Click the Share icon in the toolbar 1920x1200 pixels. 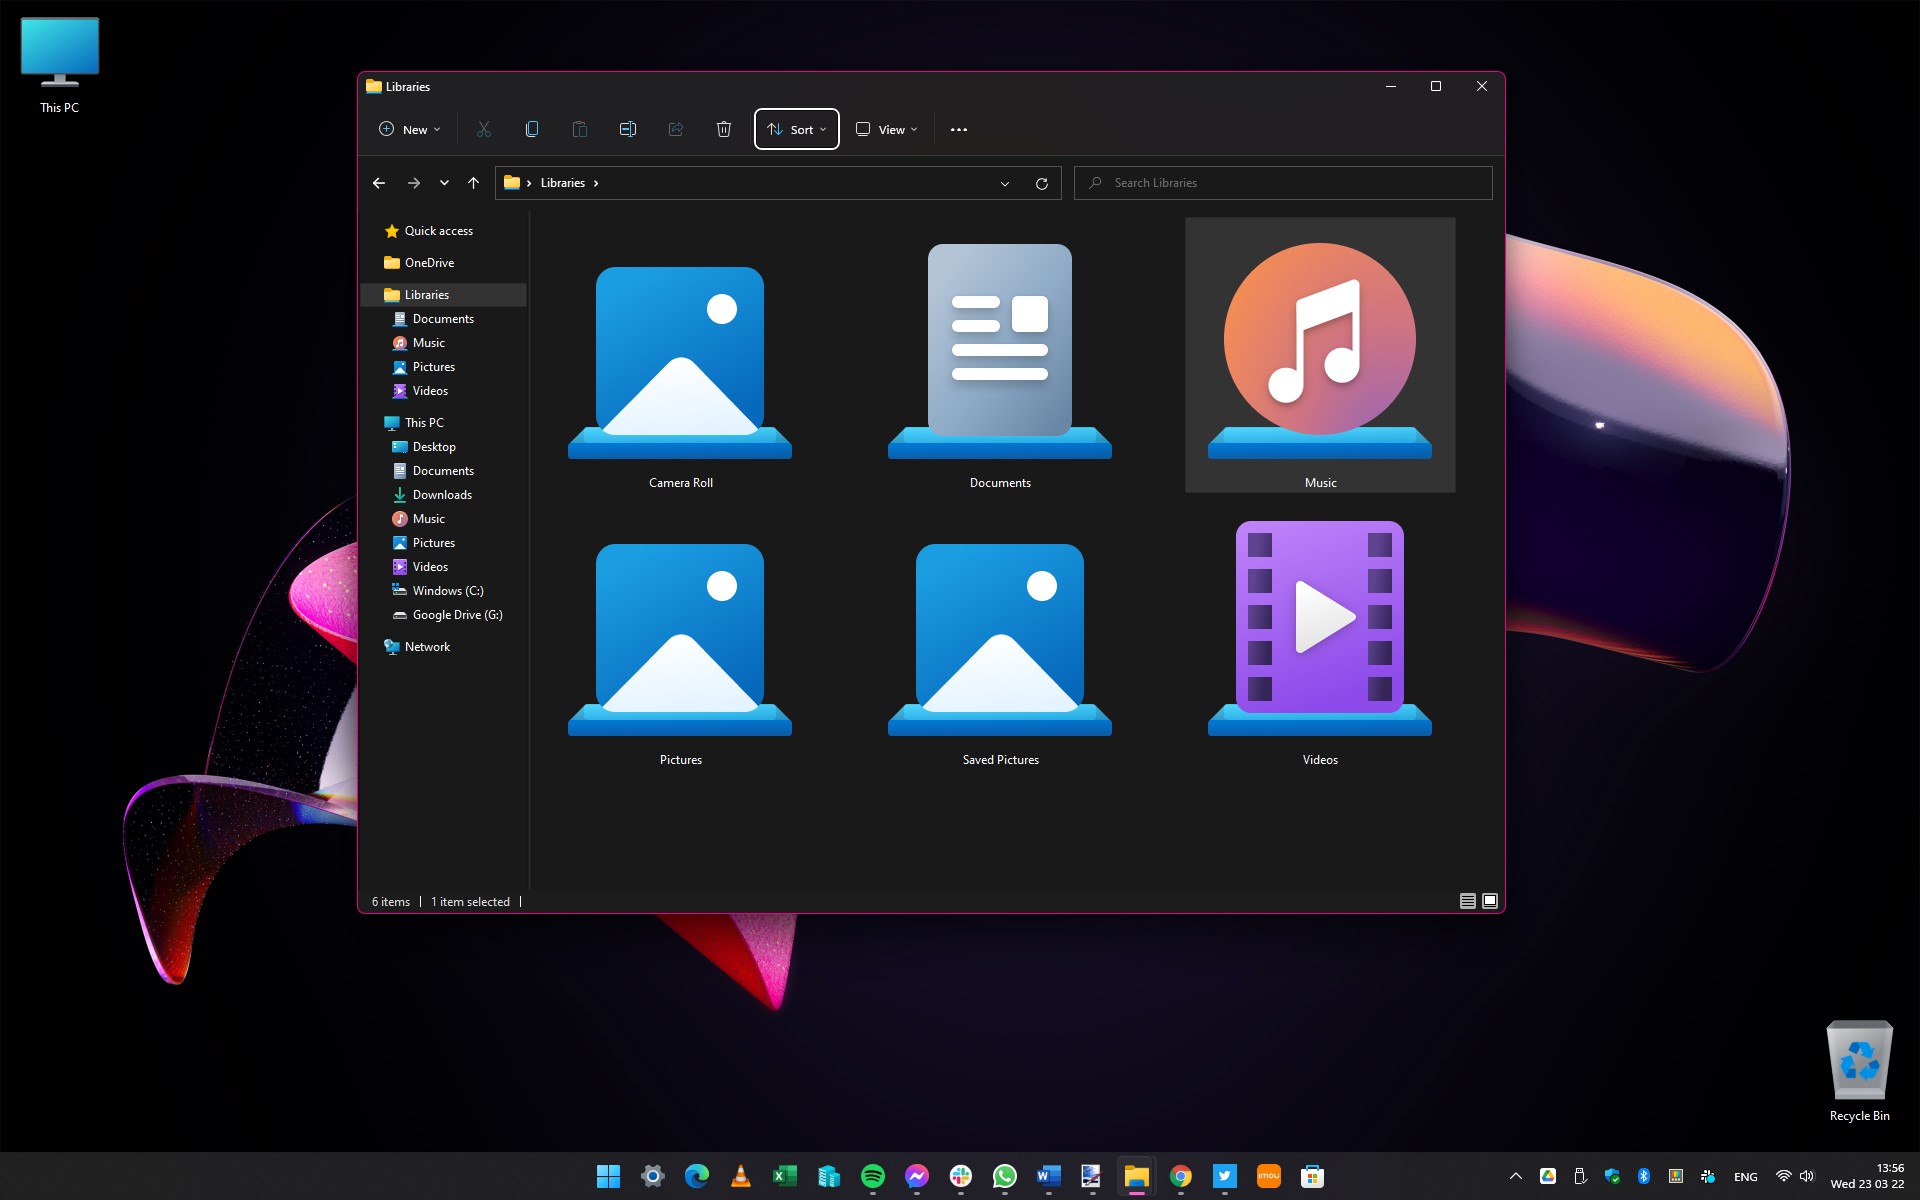tap(675, 129)
